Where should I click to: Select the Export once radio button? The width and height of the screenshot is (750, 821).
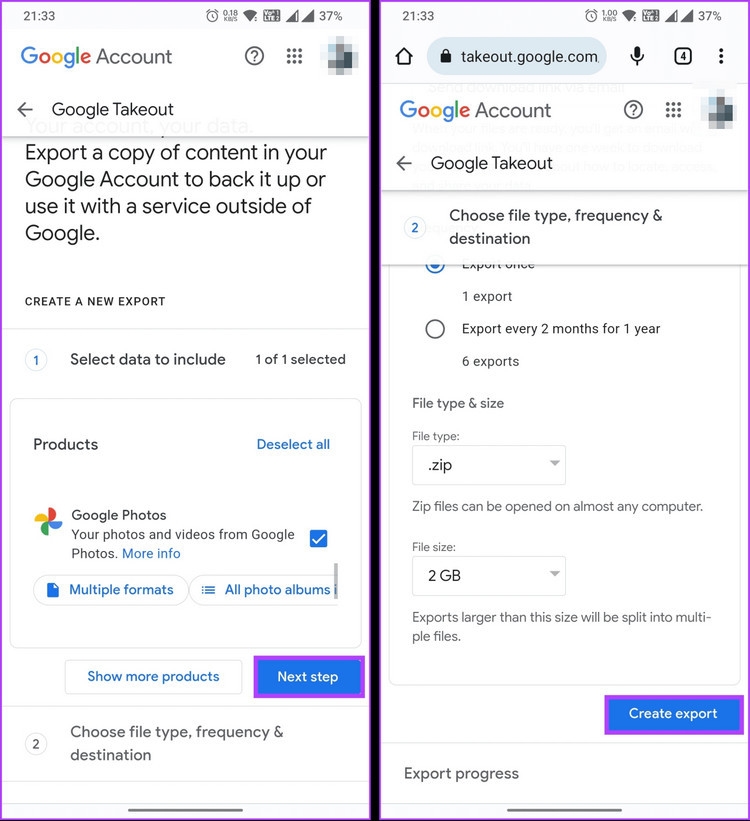tap(435, 264)
